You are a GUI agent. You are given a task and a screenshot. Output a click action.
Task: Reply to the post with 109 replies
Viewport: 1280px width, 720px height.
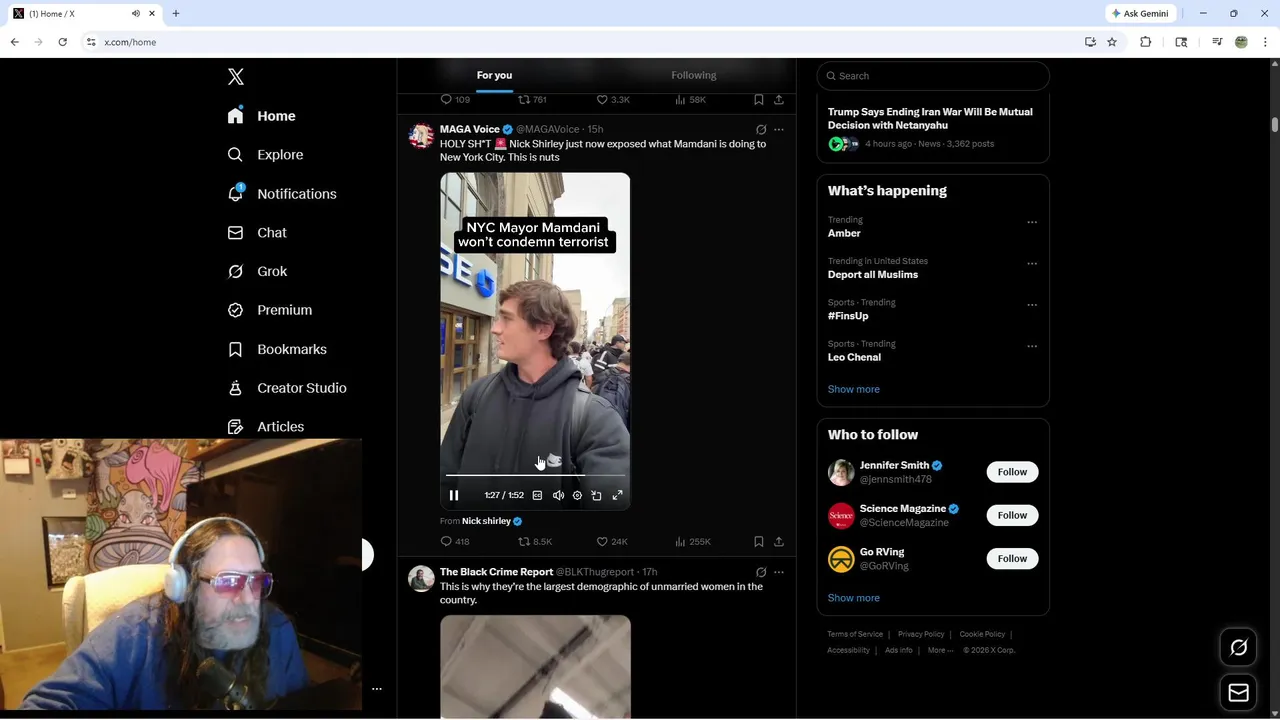click(x=455, y=100)
